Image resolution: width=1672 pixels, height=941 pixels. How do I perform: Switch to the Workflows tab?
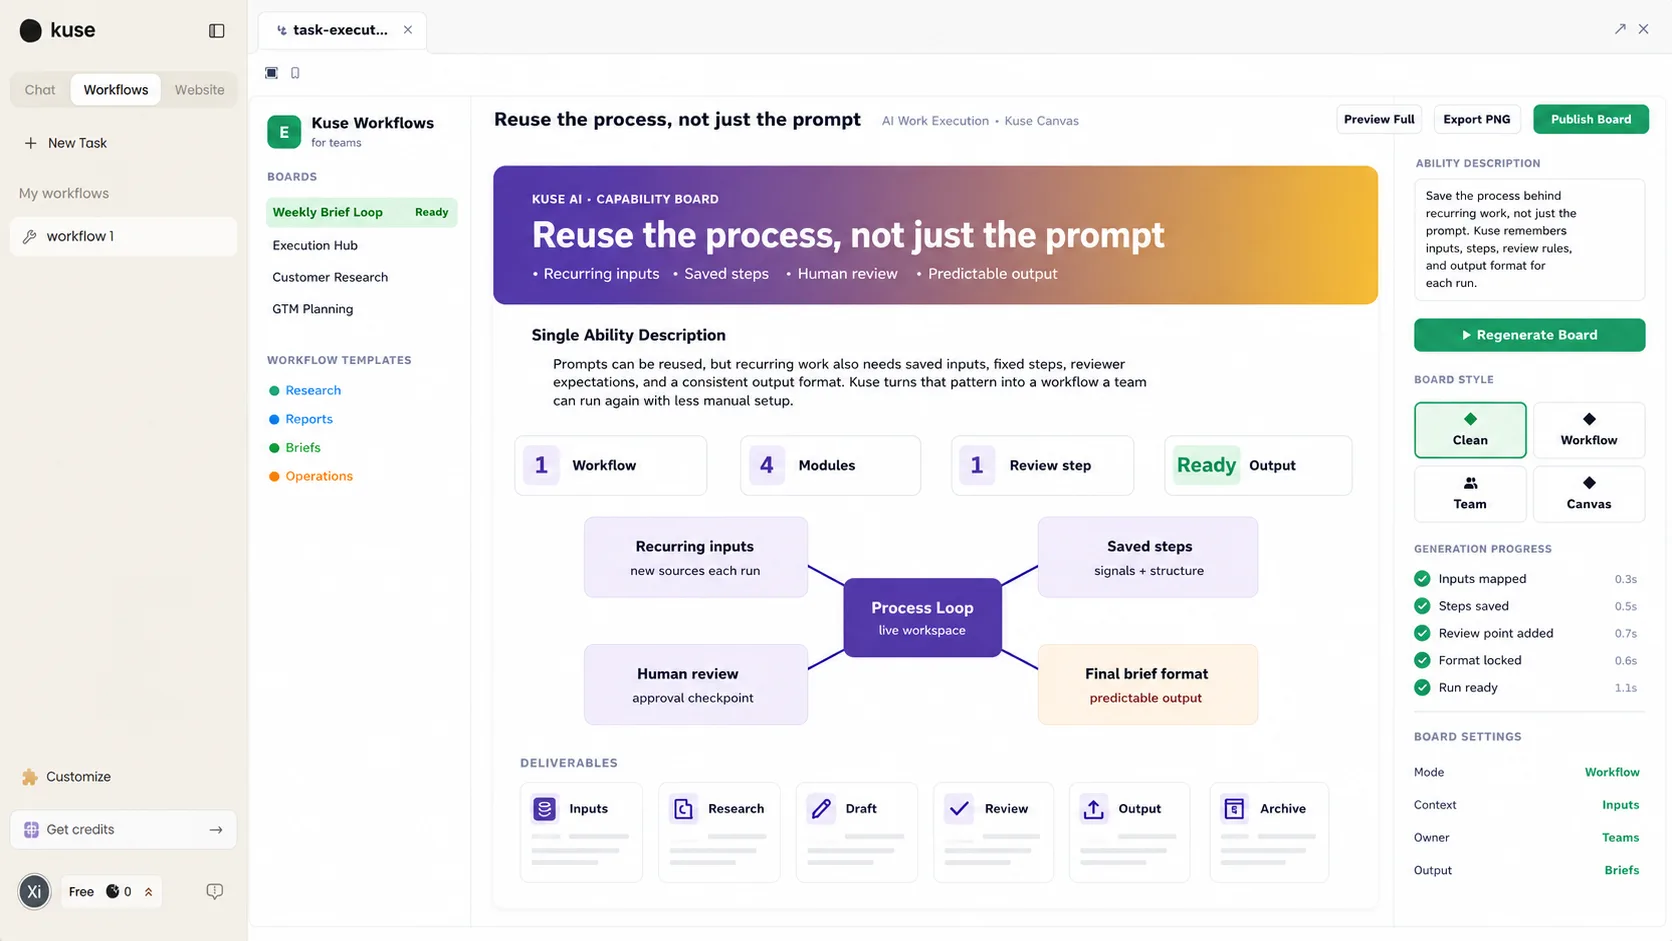point(116,90)
